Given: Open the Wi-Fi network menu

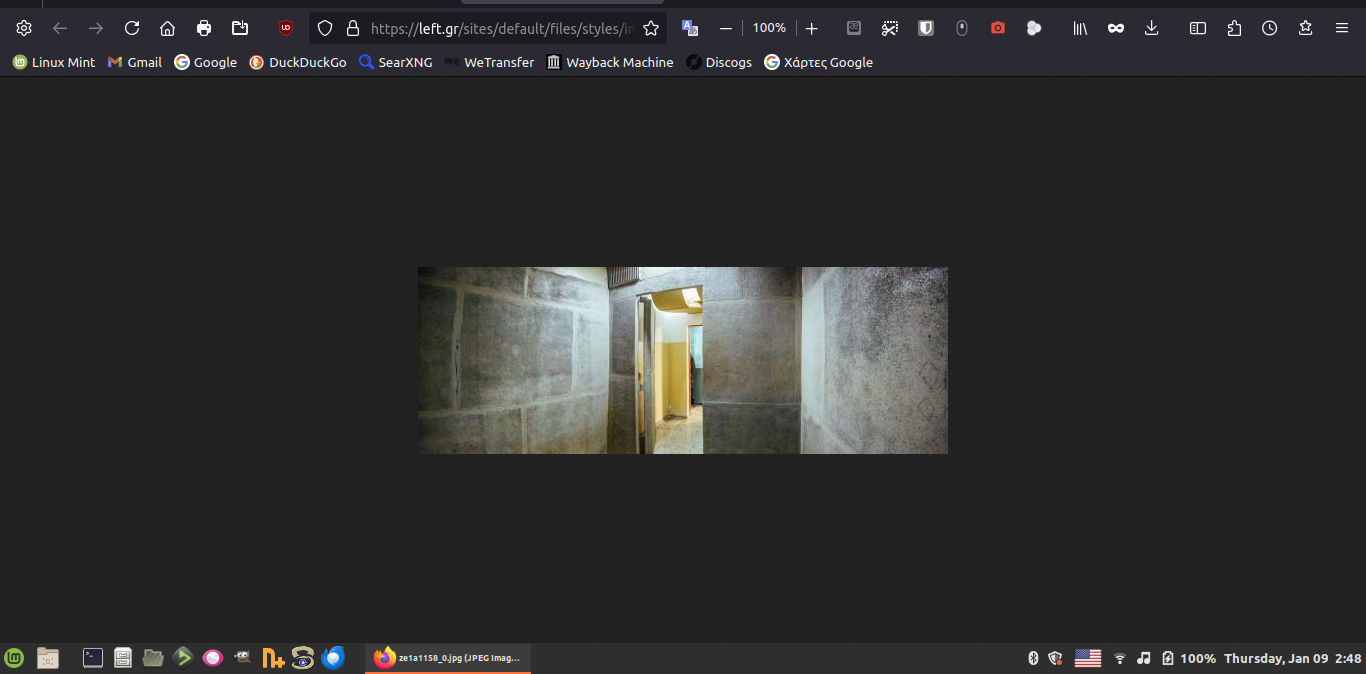Looking at the screenshot, I should 1120,658.
